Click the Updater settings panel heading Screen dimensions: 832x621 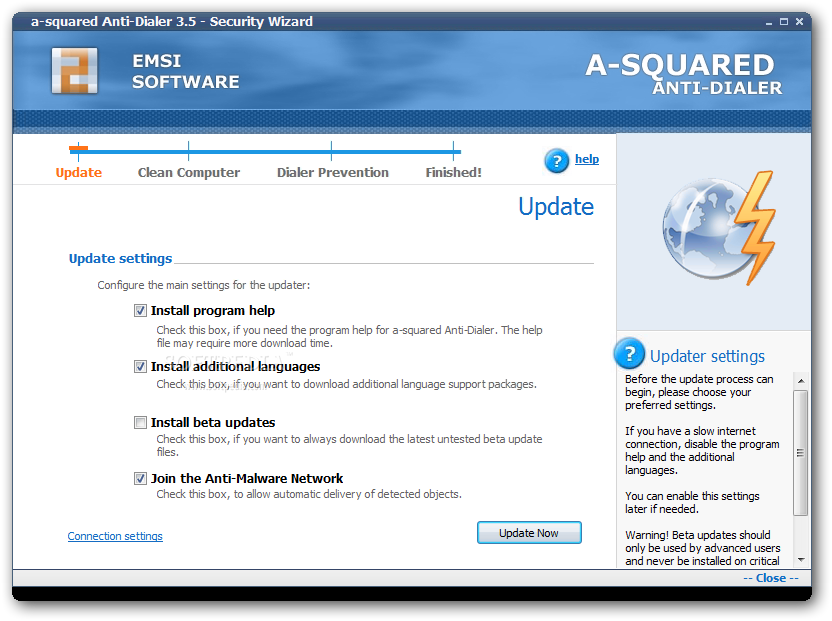pos(707,356)
